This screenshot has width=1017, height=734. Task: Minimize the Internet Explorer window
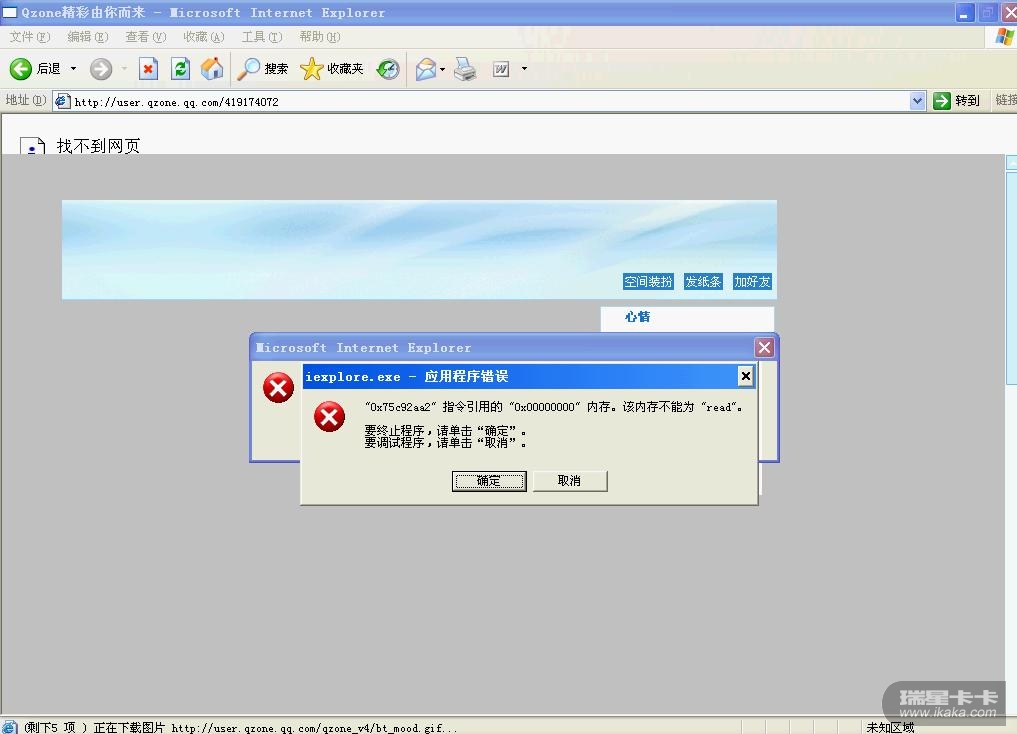pyautogui.click(x=964, y=12)
